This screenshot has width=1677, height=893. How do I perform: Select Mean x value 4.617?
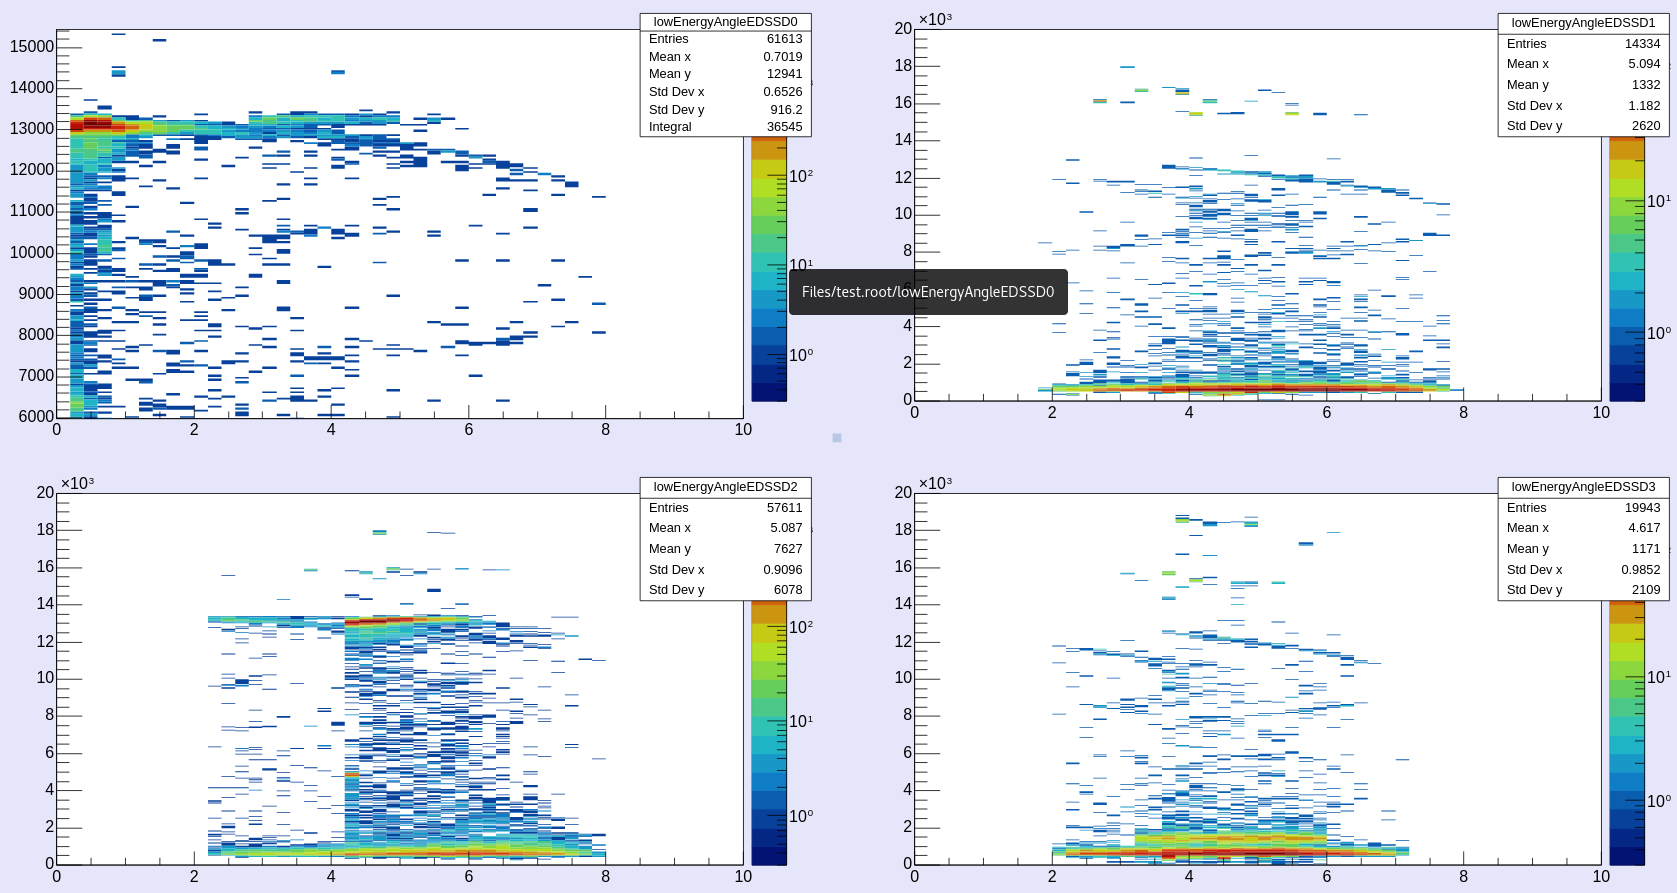coord(1644,528)
